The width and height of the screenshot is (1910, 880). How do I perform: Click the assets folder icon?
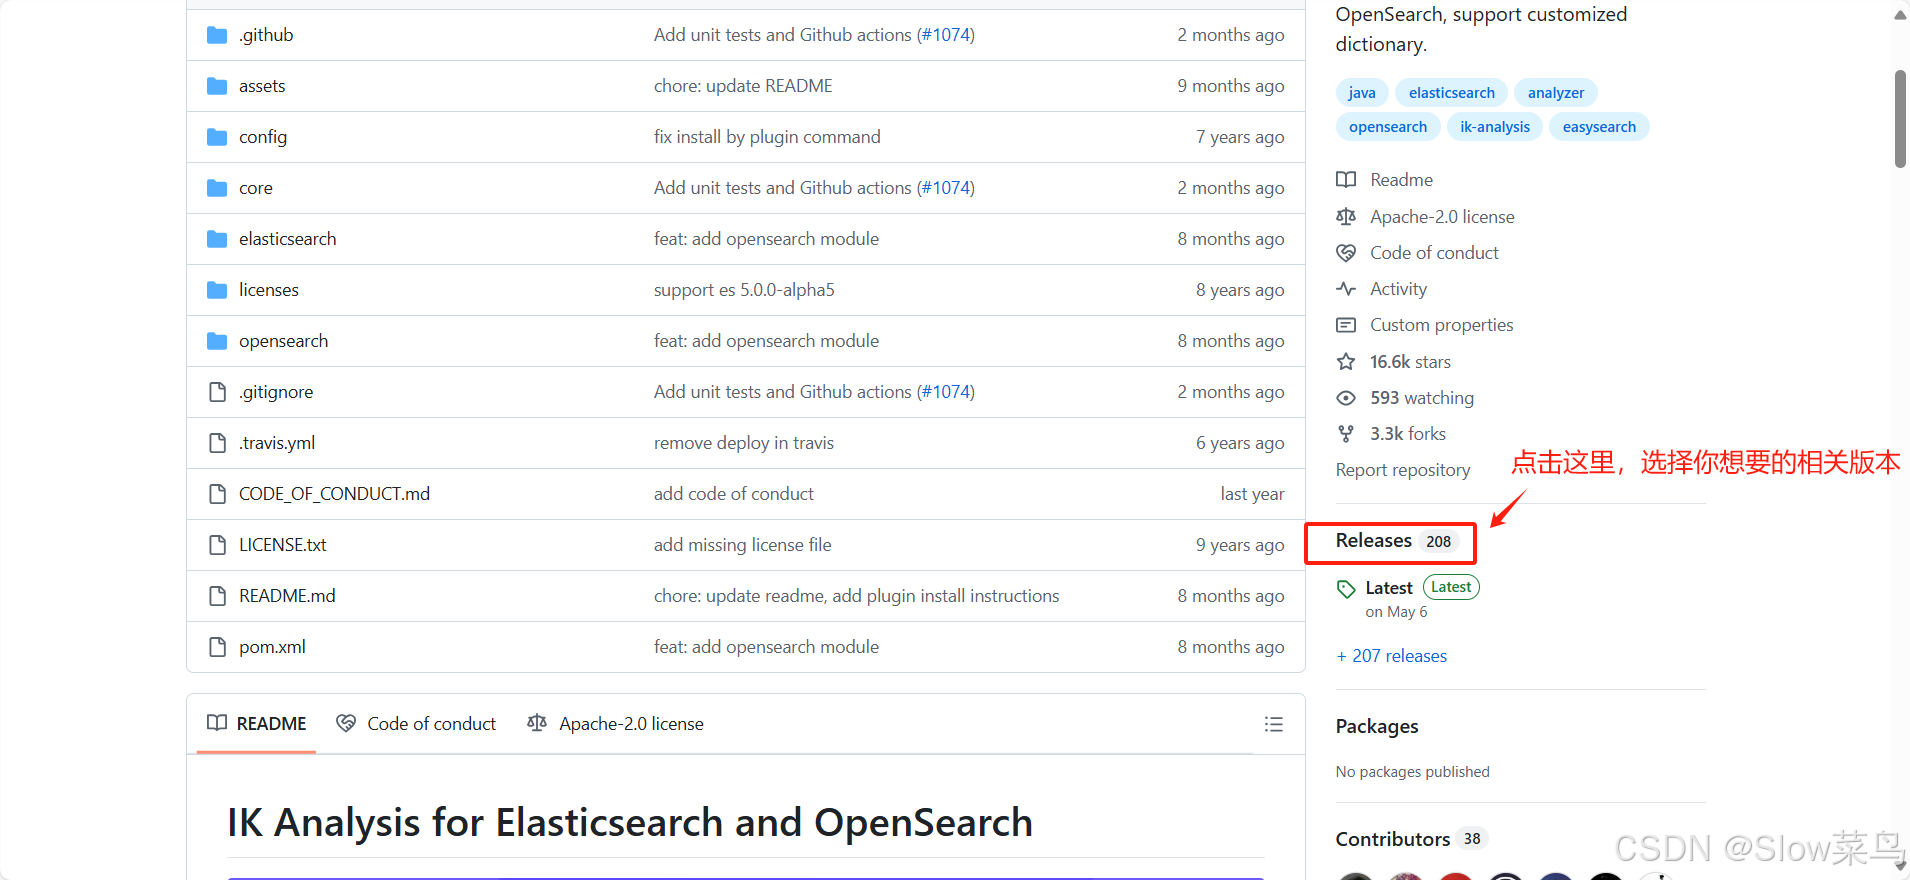tap(217, 86)
